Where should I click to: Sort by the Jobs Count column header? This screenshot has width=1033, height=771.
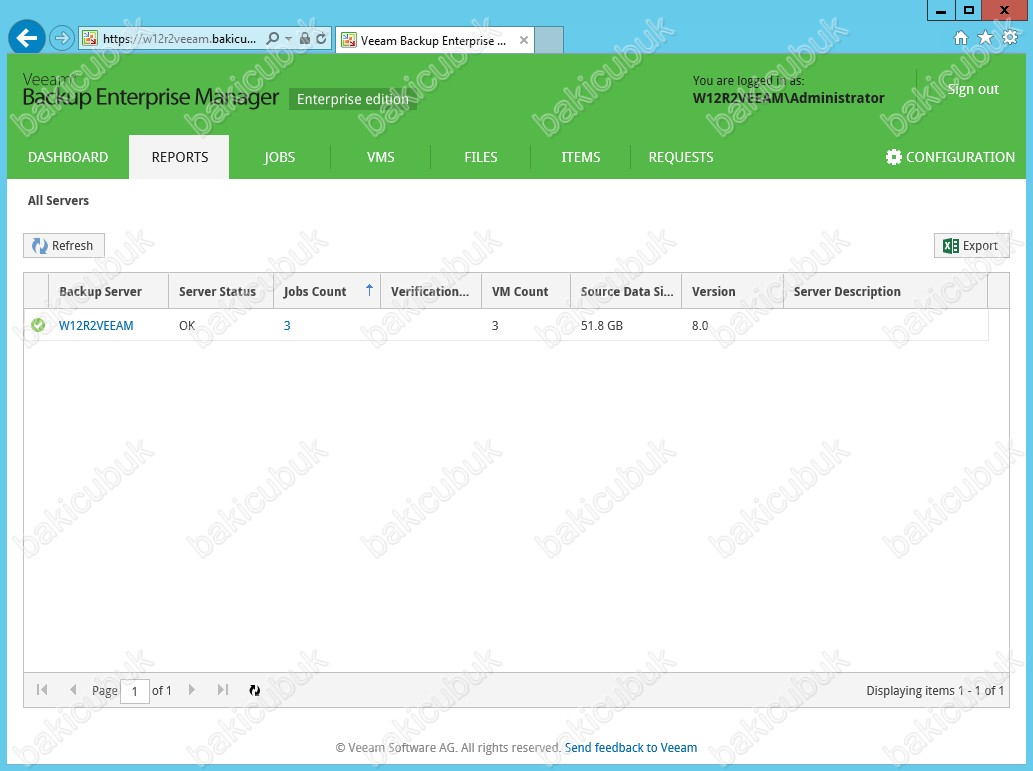[x=327, y=291]
